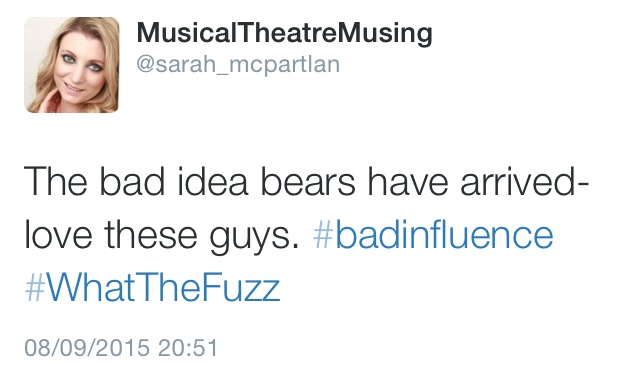Screen dimensions: 640x387
Task: Click the word 'have' in the tweet
Action: point(408,182)
